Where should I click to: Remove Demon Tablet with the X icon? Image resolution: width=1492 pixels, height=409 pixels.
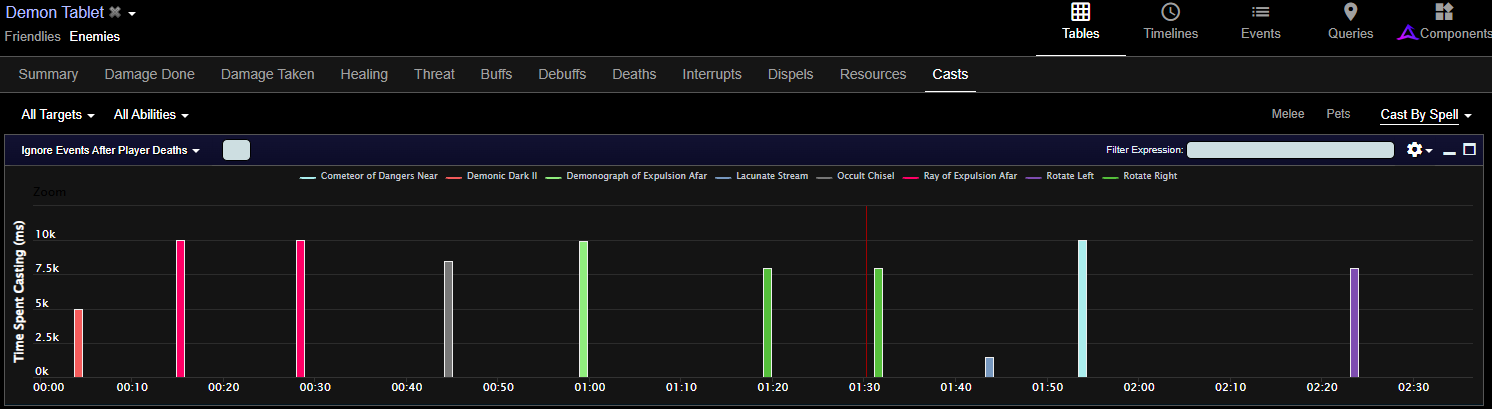pyautogui.click(x=115, y=12)
